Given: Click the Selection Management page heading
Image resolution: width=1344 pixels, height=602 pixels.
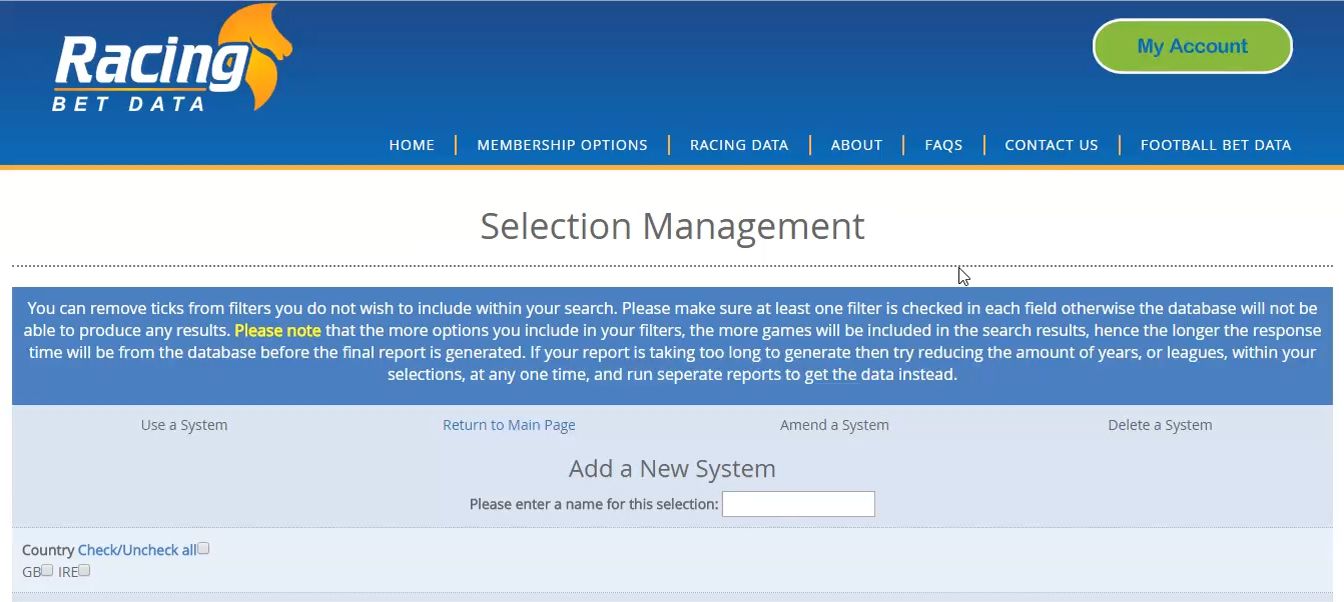Looking at the screenshot, I should [672, 226].
